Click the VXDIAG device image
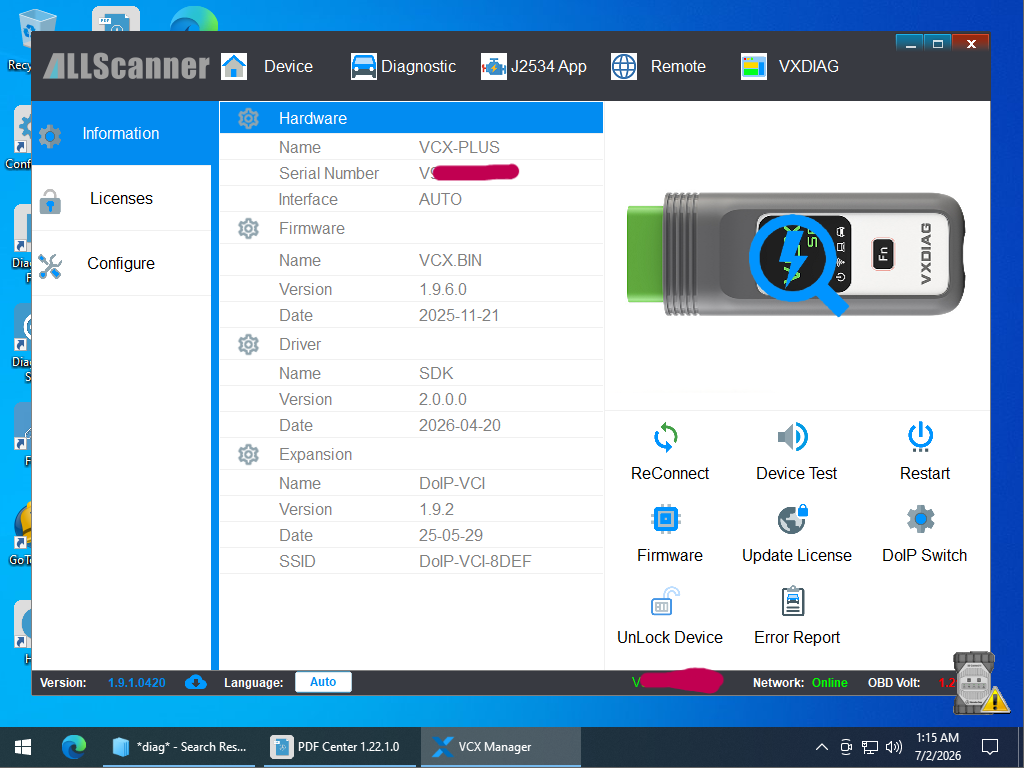Viewport: 1024px width, 768px height. [x=796, y=255]
